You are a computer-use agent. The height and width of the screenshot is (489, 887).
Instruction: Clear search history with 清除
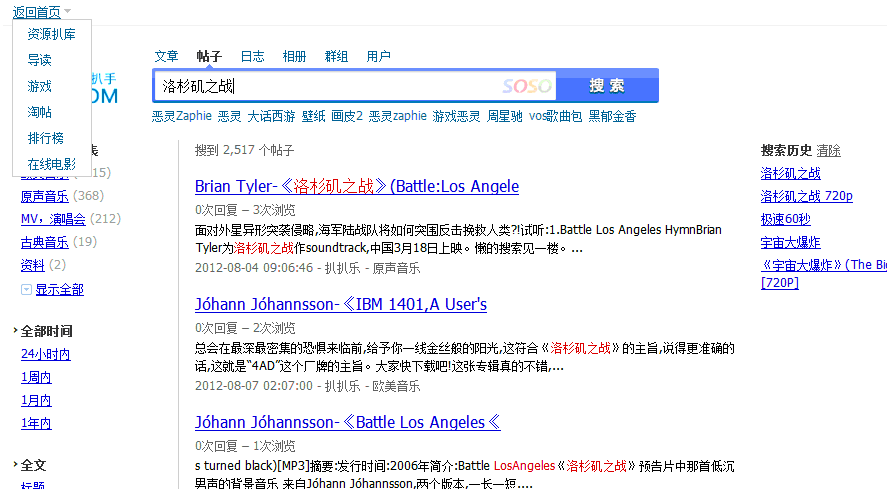pos(829,151)
